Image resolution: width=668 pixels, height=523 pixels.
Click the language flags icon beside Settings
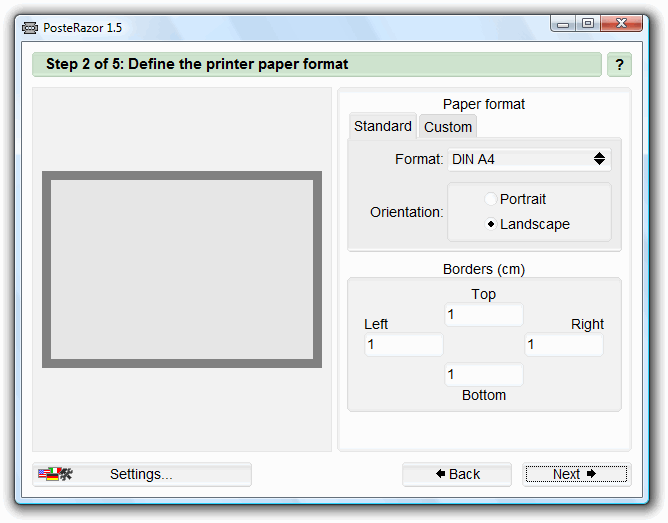coord(55,474)
